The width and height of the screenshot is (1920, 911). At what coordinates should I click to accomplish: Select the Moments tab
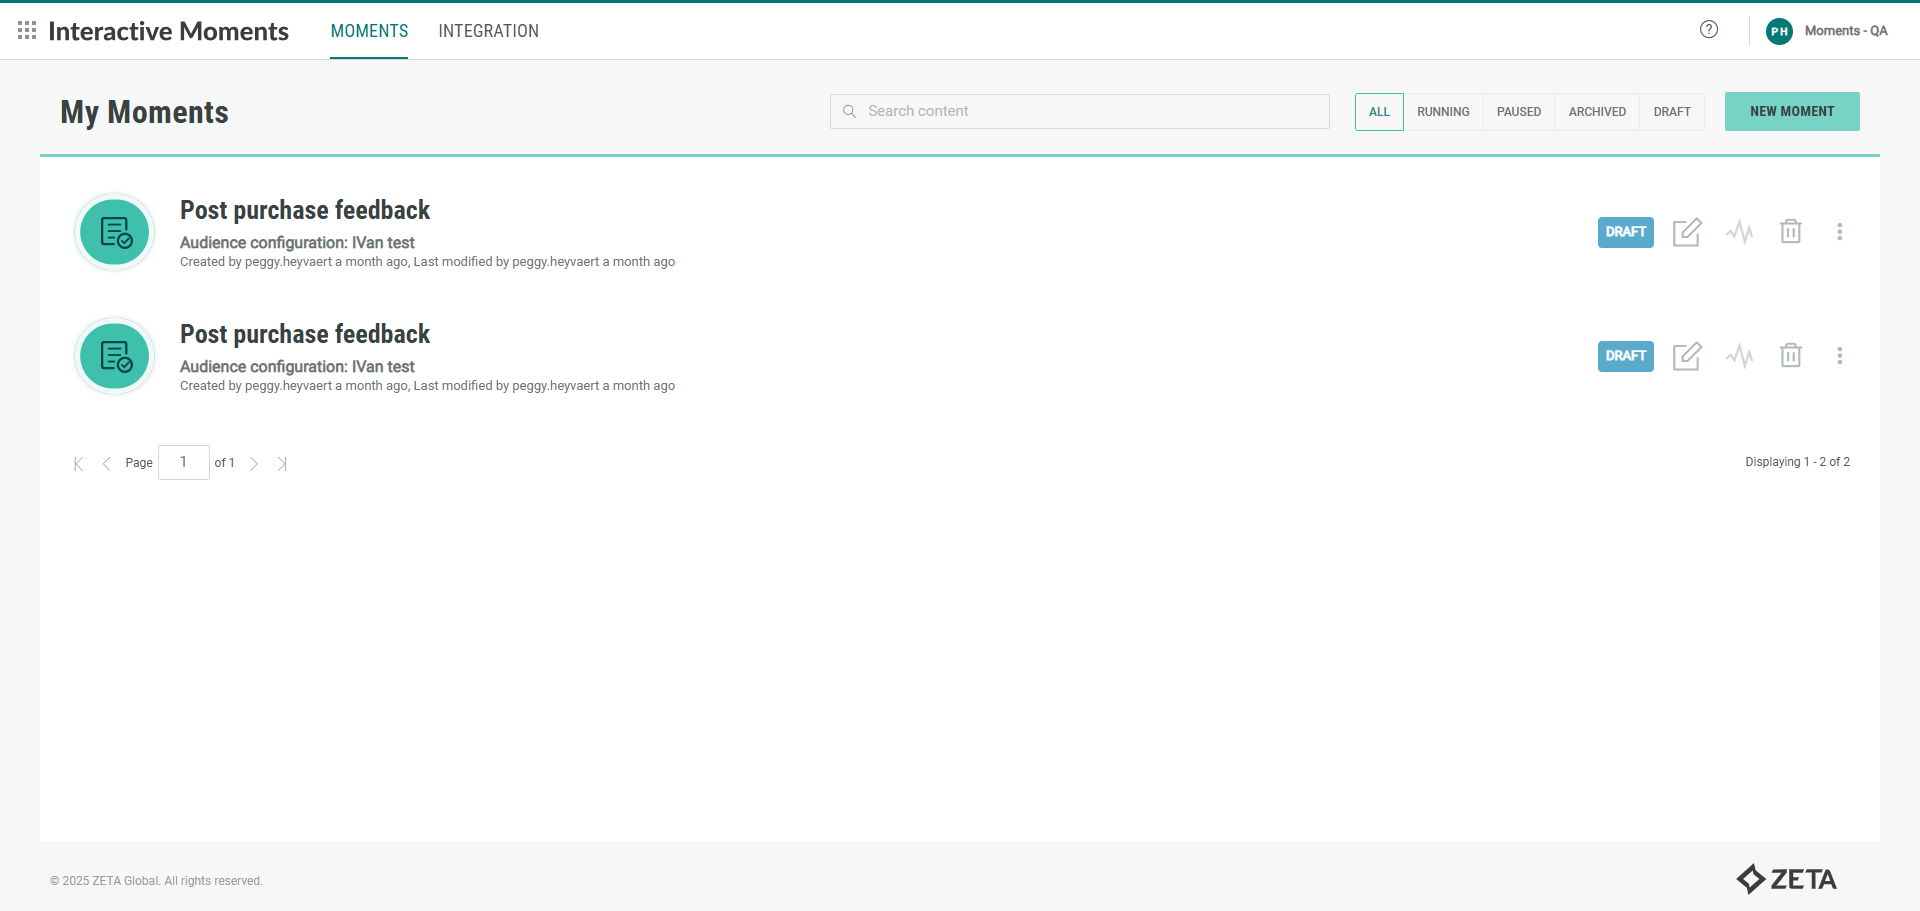(369, 31)
